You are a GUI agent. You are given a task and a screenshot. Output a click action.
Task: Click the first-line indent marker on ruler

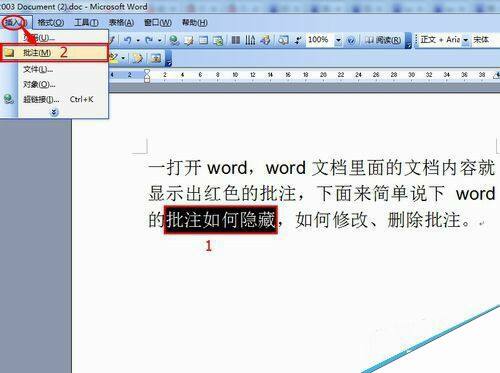point(147,71)
